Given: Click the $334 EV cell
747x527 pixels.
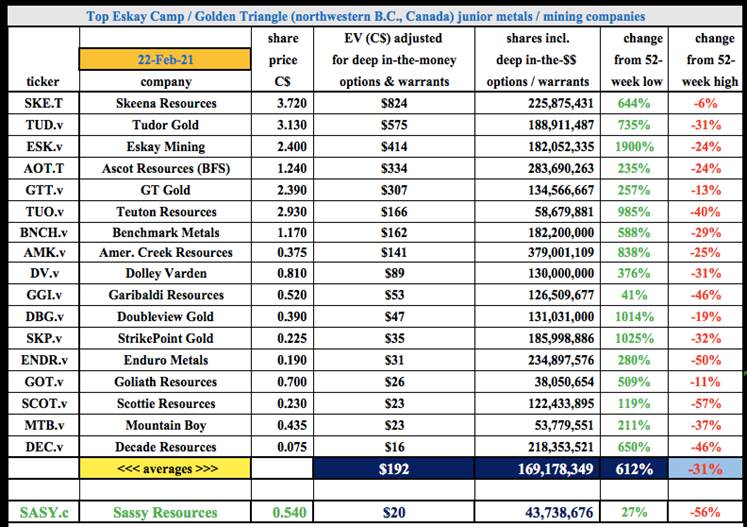Looking at the screenshot, I should 394,168.
